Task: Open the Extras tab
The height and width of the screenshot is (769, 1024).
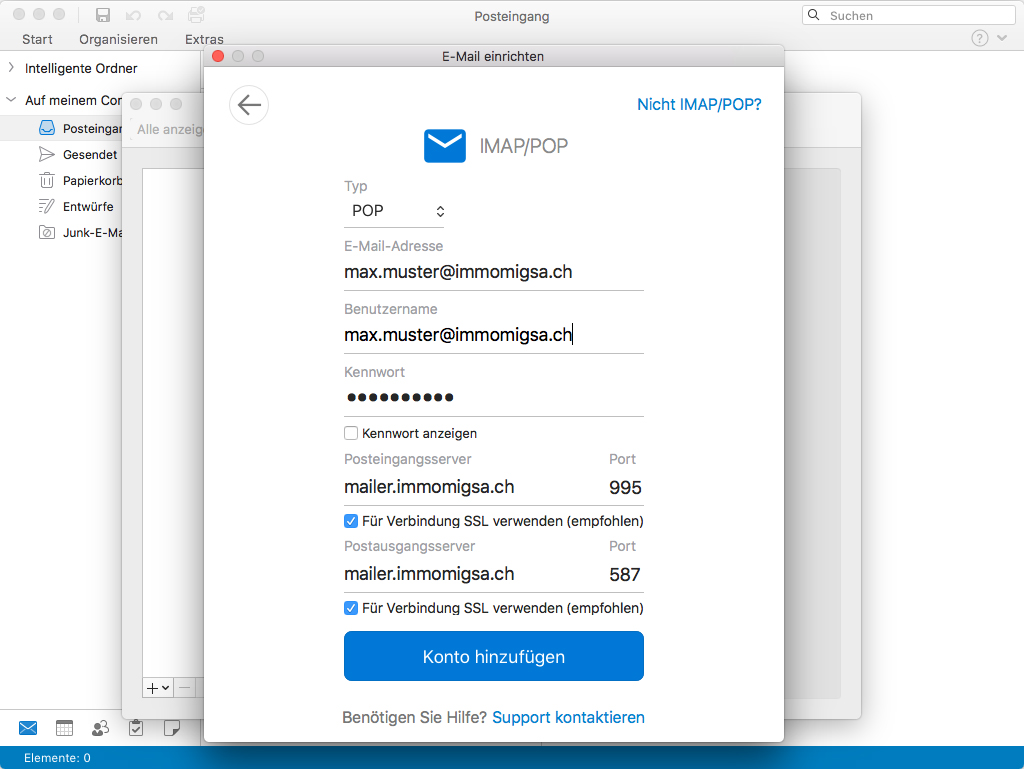Action: (204, 39)
